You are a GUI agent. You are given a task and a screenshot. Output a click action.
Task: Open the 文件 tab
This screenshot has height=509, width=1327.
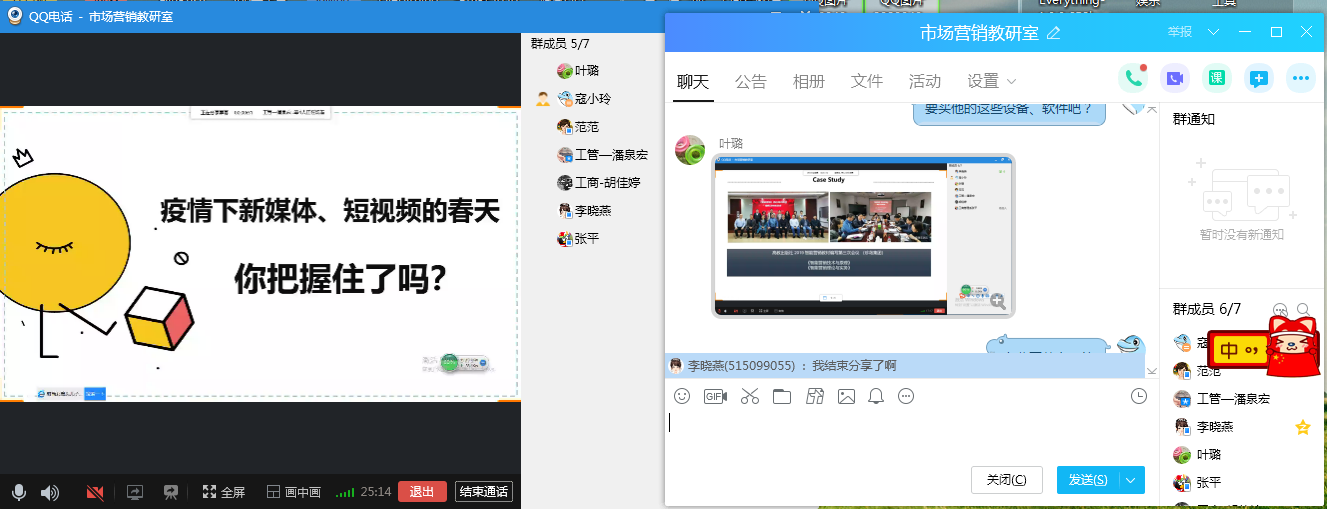point(867,81)
